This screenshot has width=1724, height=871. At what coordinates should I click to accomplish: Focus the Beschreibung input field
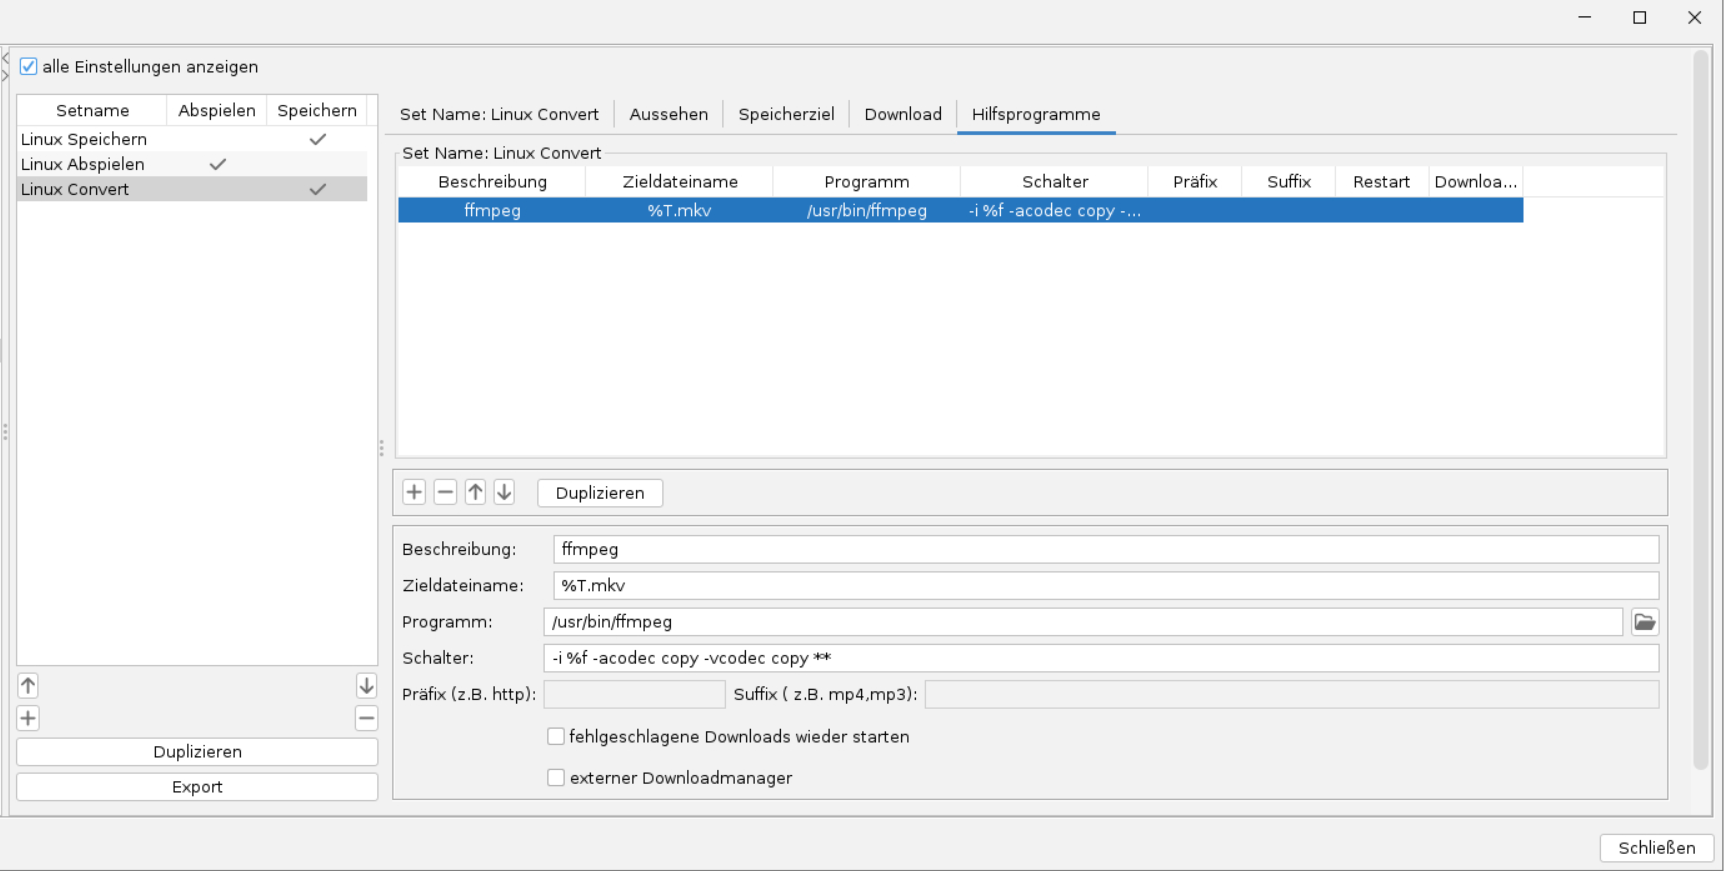[x=1106, y=549]
